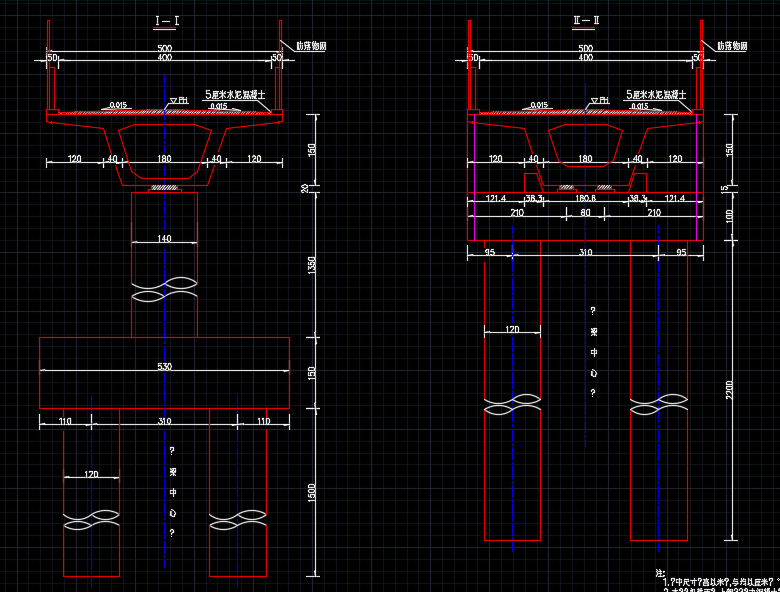
Task: Select vertical 梁中心 text in section II—II
Action: click(x=593, y=352)
